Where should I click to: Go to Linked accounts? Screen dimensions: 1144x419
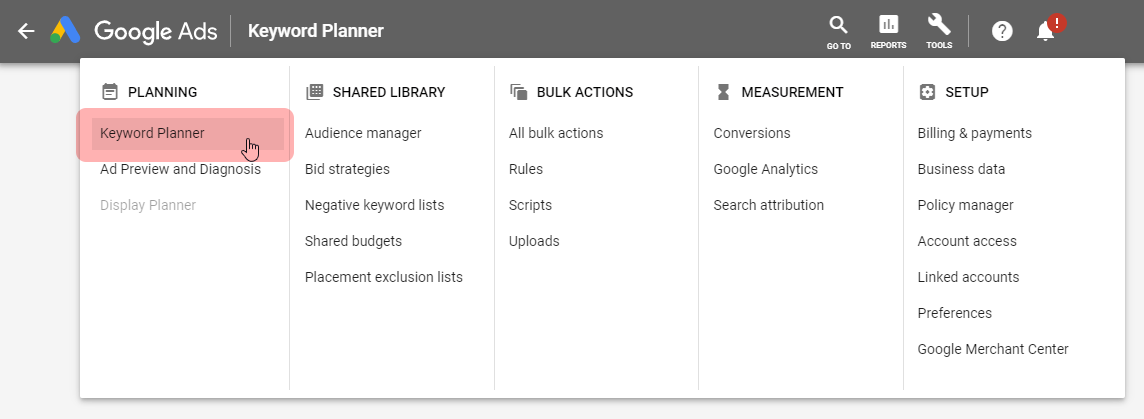(968, 277)
